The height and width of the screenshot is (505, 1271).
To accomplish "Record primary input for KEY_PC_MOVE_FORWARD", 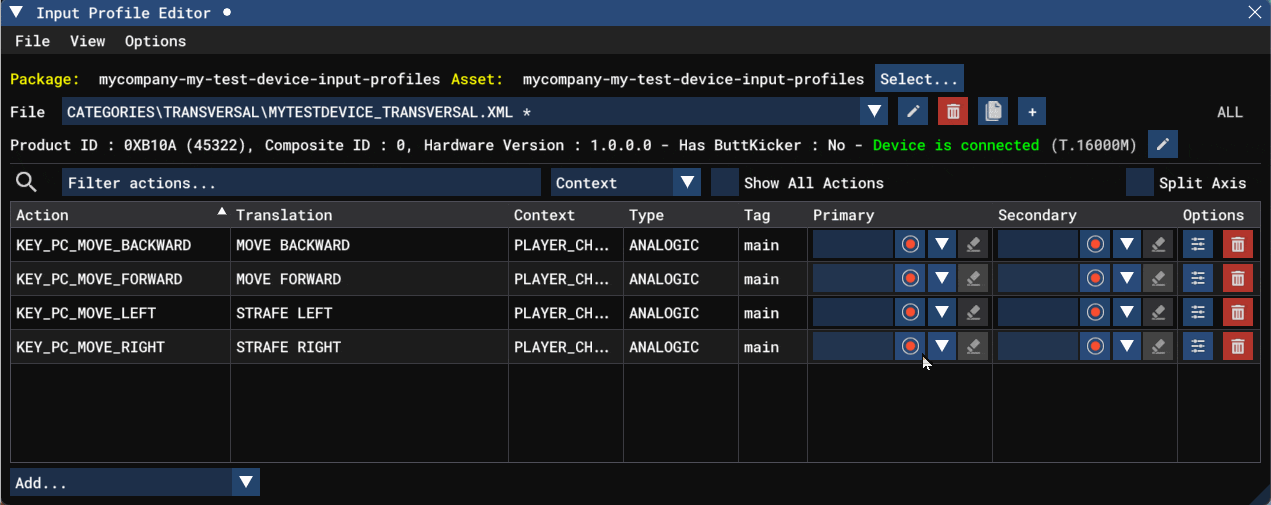I will click(910, 279).
